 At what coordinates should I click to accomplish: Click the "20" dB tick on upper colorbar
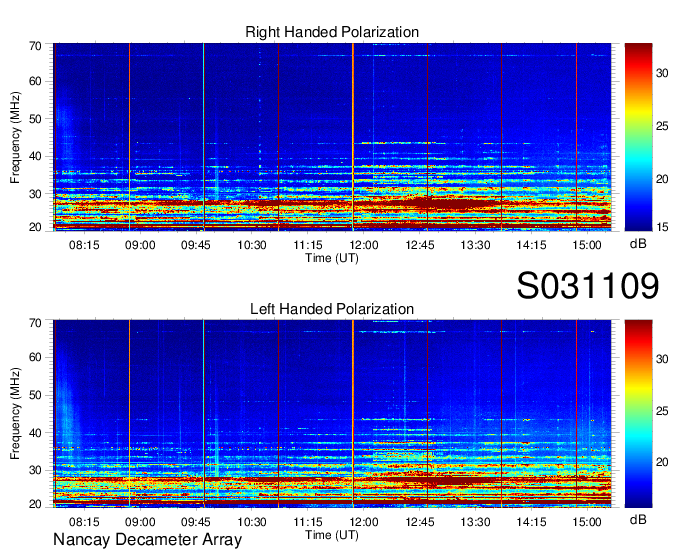pyautogui.click(x=662, y=179)
